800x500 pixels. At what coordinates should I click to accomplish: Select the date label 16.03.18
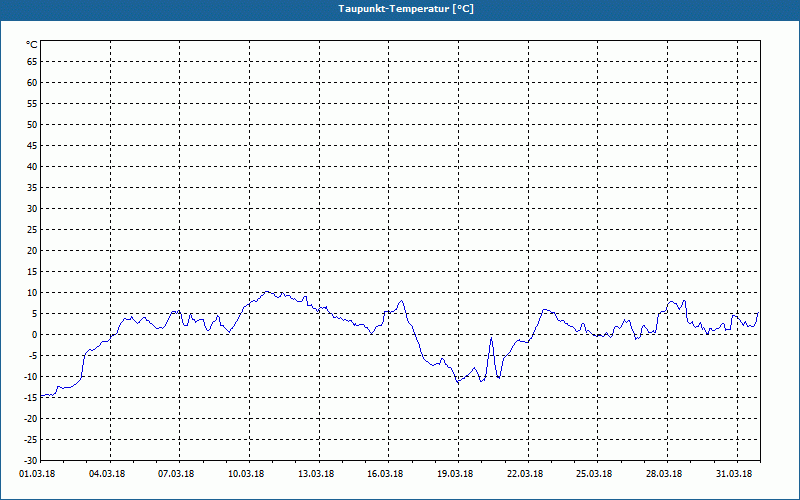385,474
